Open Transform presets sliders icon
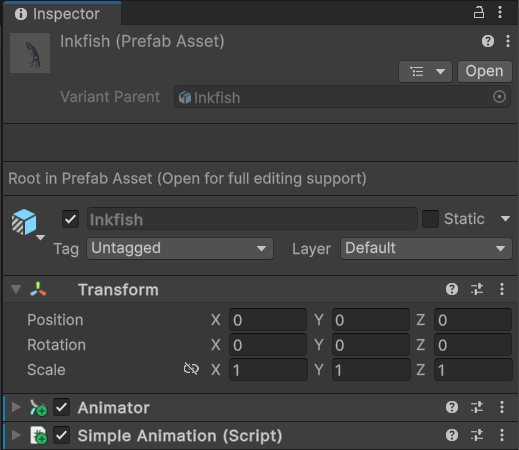This screenshot has height=450, width=519. (x=477, y=289)
